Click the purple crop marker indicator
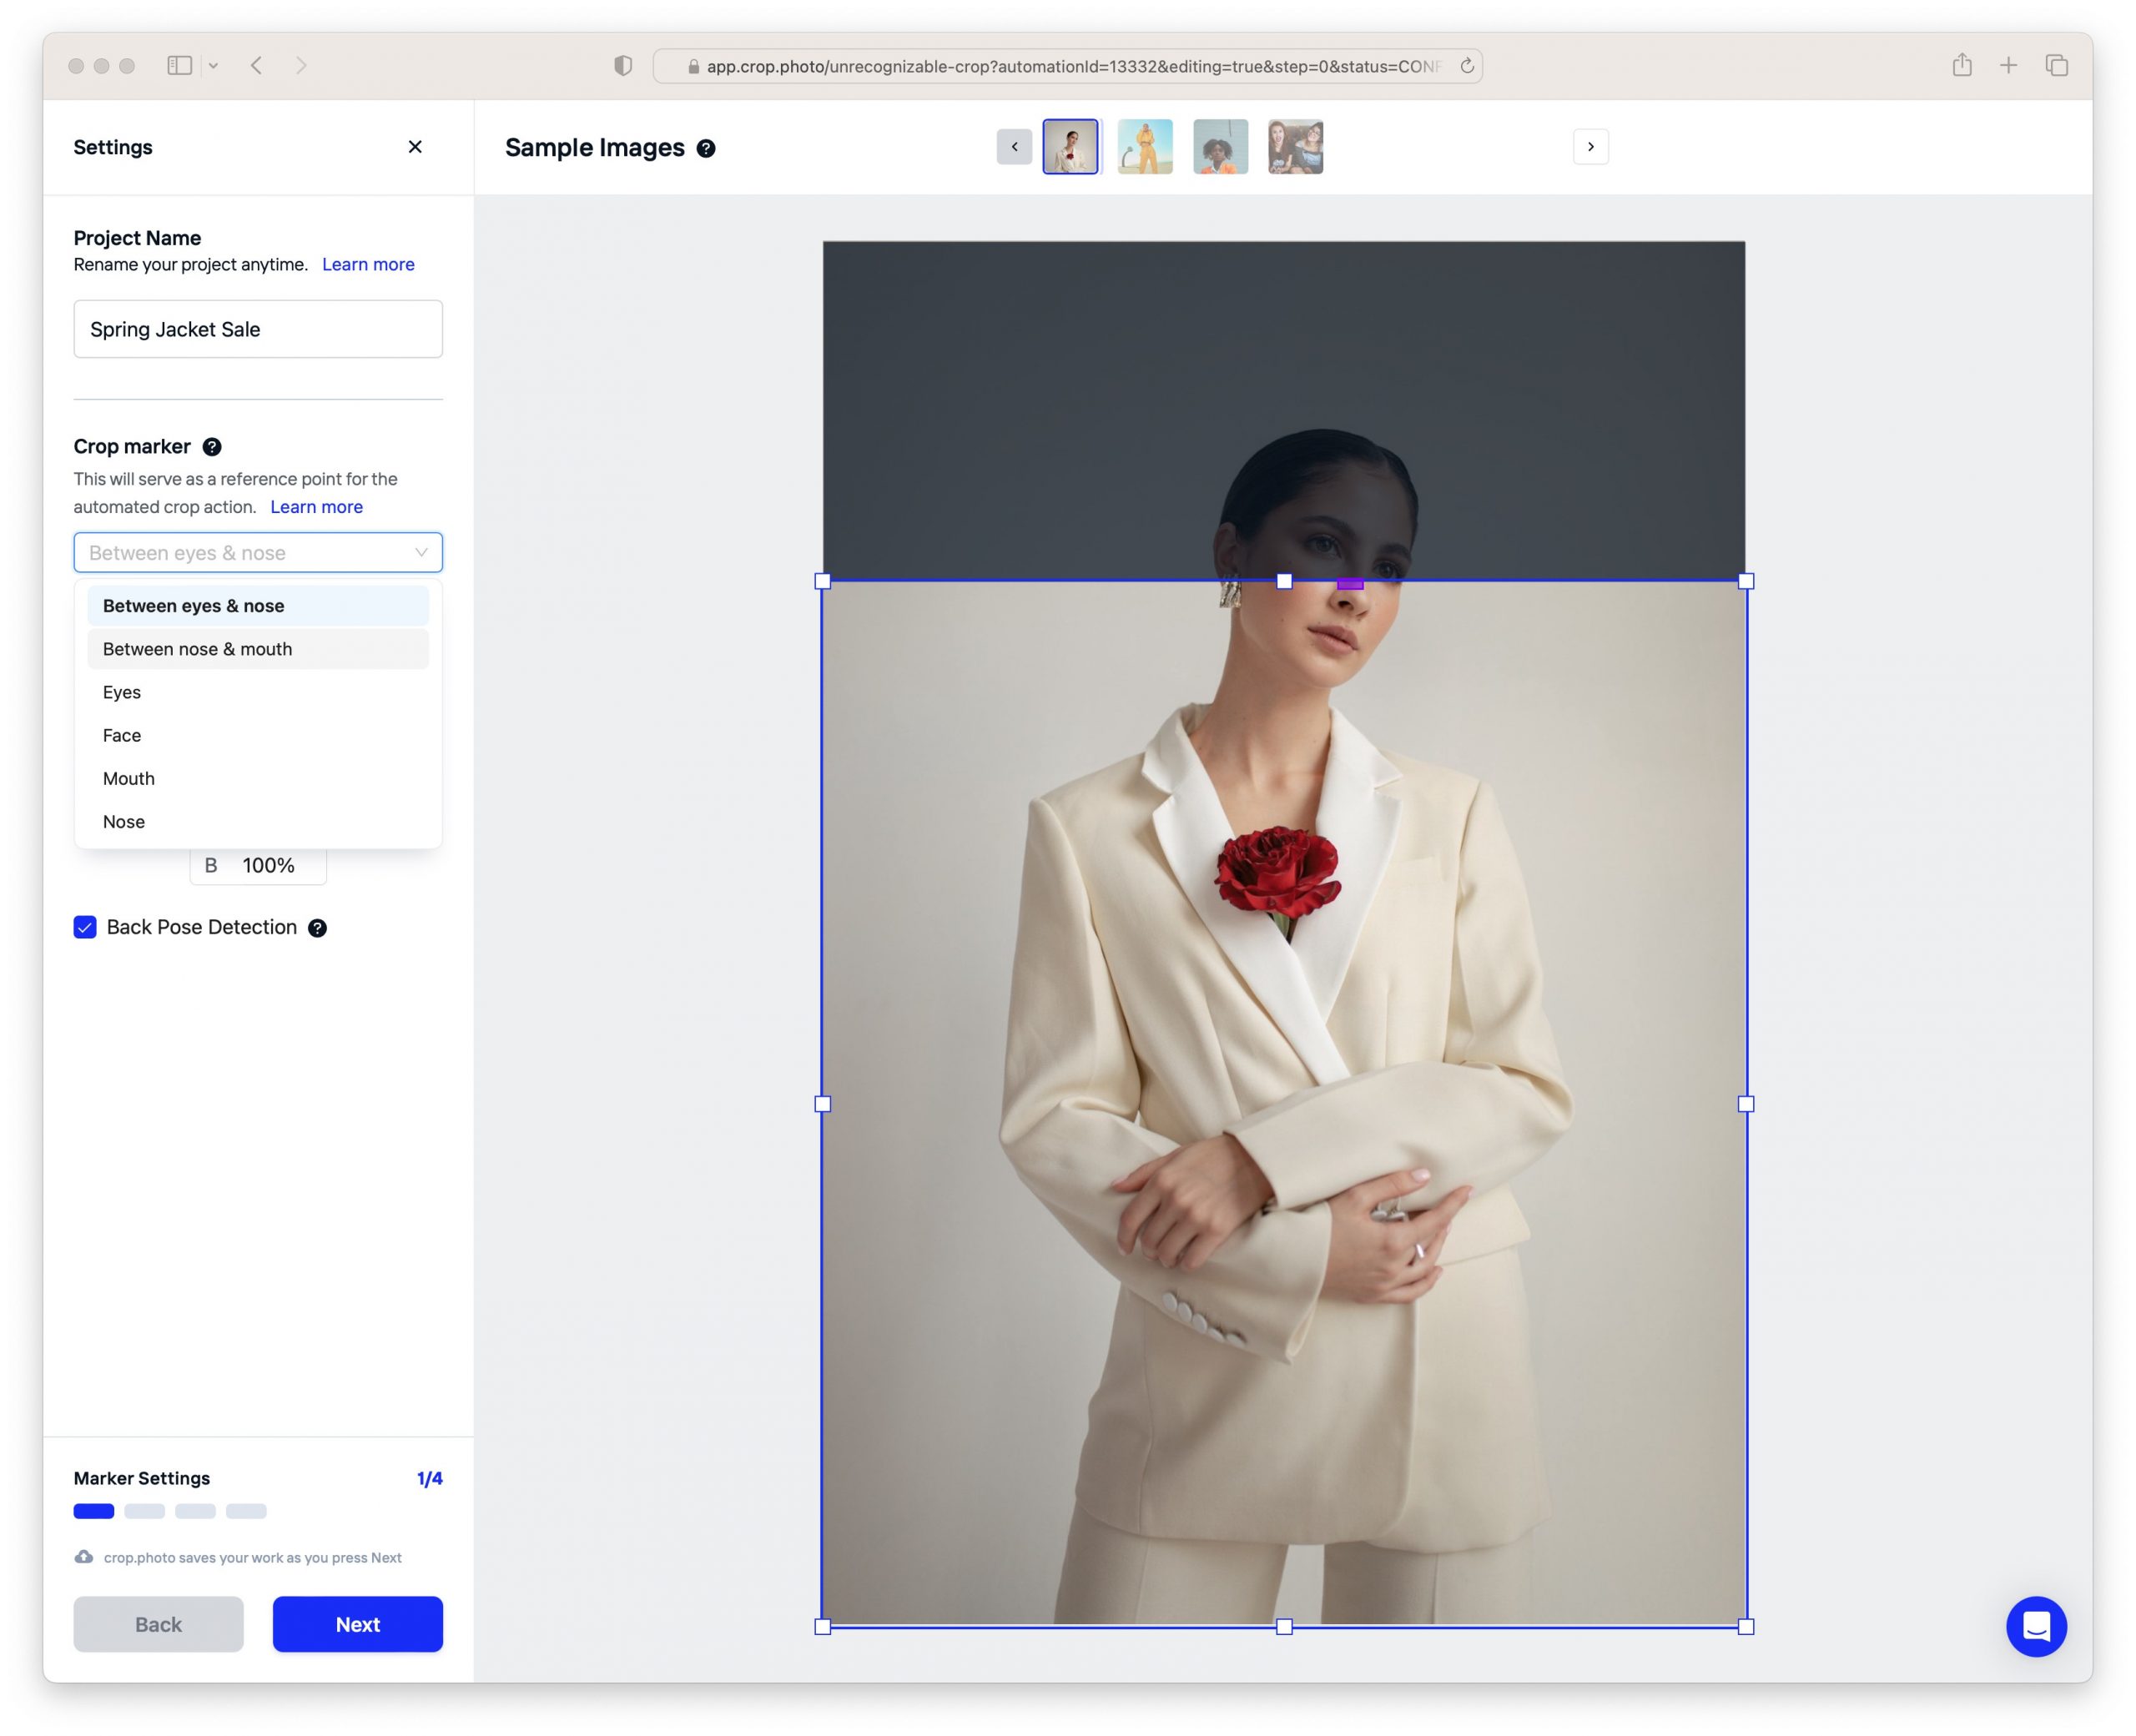 pos(1350,583)
